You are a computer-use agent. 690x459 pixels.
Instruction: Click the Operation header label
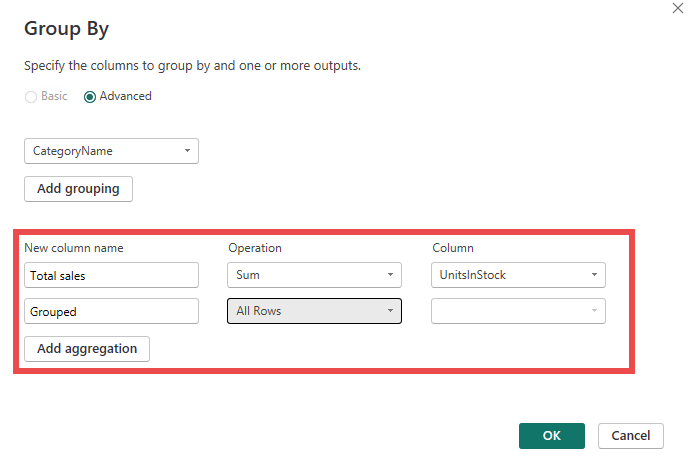[255, 248]
